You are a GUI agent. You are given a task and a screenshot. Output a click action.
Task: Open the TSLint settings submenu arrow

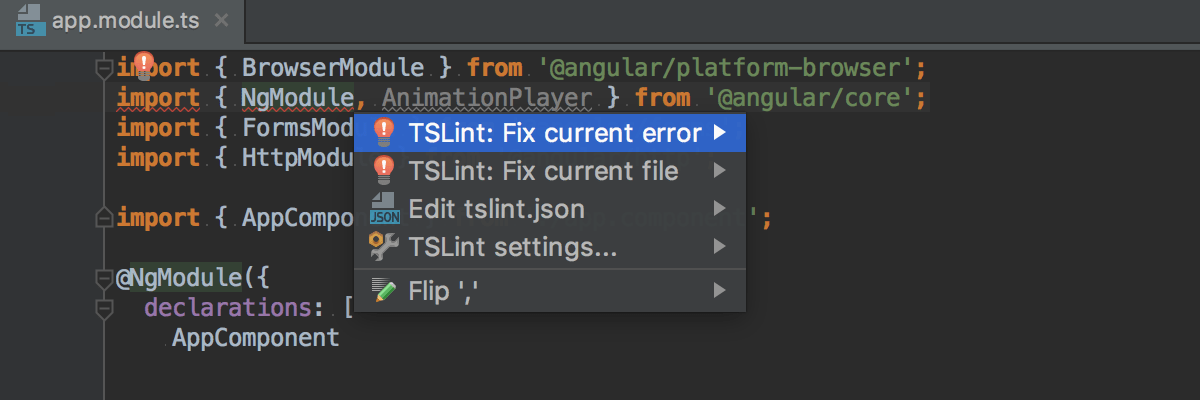click(x=719, y=246)
